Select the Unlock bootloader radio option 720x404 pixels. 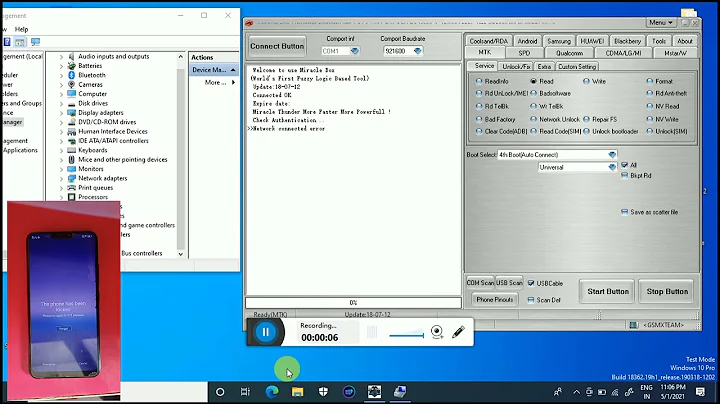point(586,131)
